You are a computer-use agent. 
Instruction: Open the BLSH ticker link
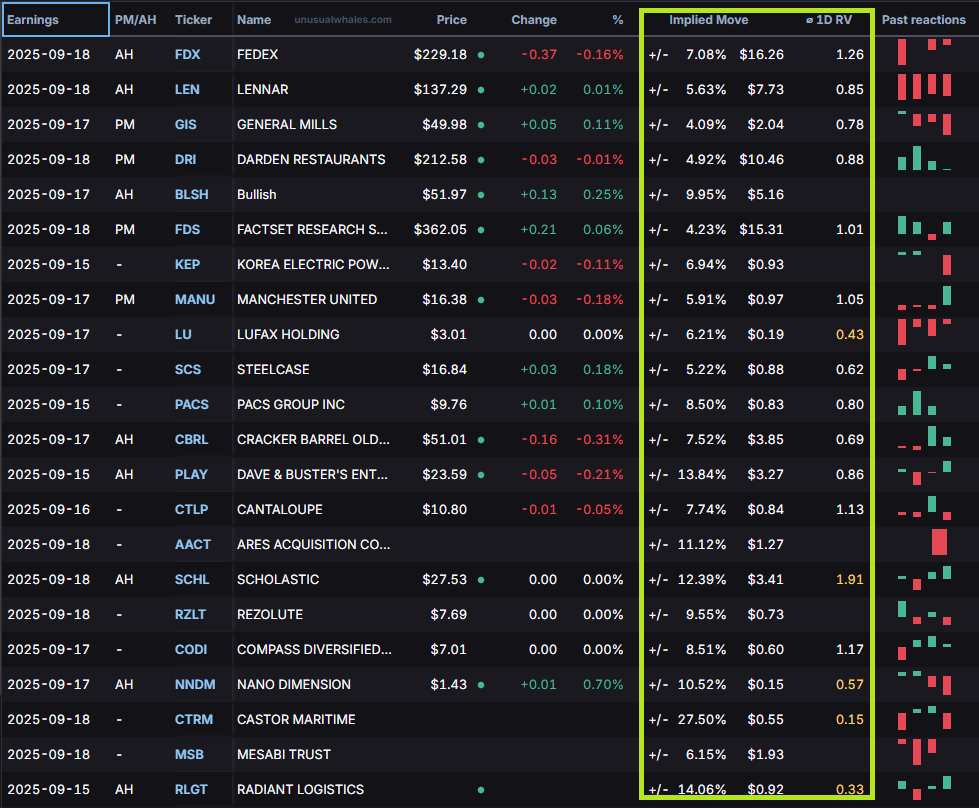pyautogui.click(x=192, y=194)
